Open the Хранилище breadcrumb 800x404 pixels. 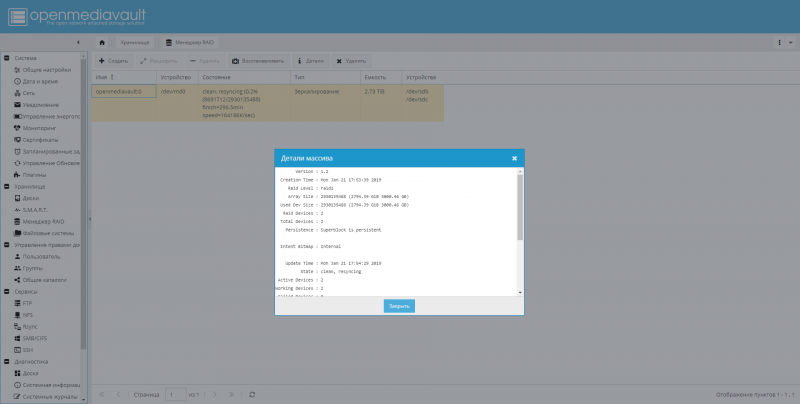click(x=135, y=42)
